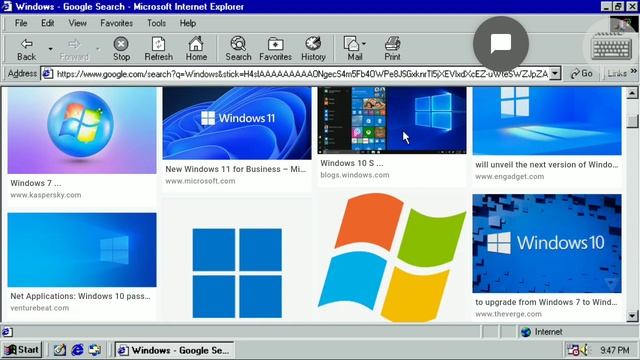Expand the Forward button history arrow
Viewport: 640px width, 360px height.
point(98,49)
